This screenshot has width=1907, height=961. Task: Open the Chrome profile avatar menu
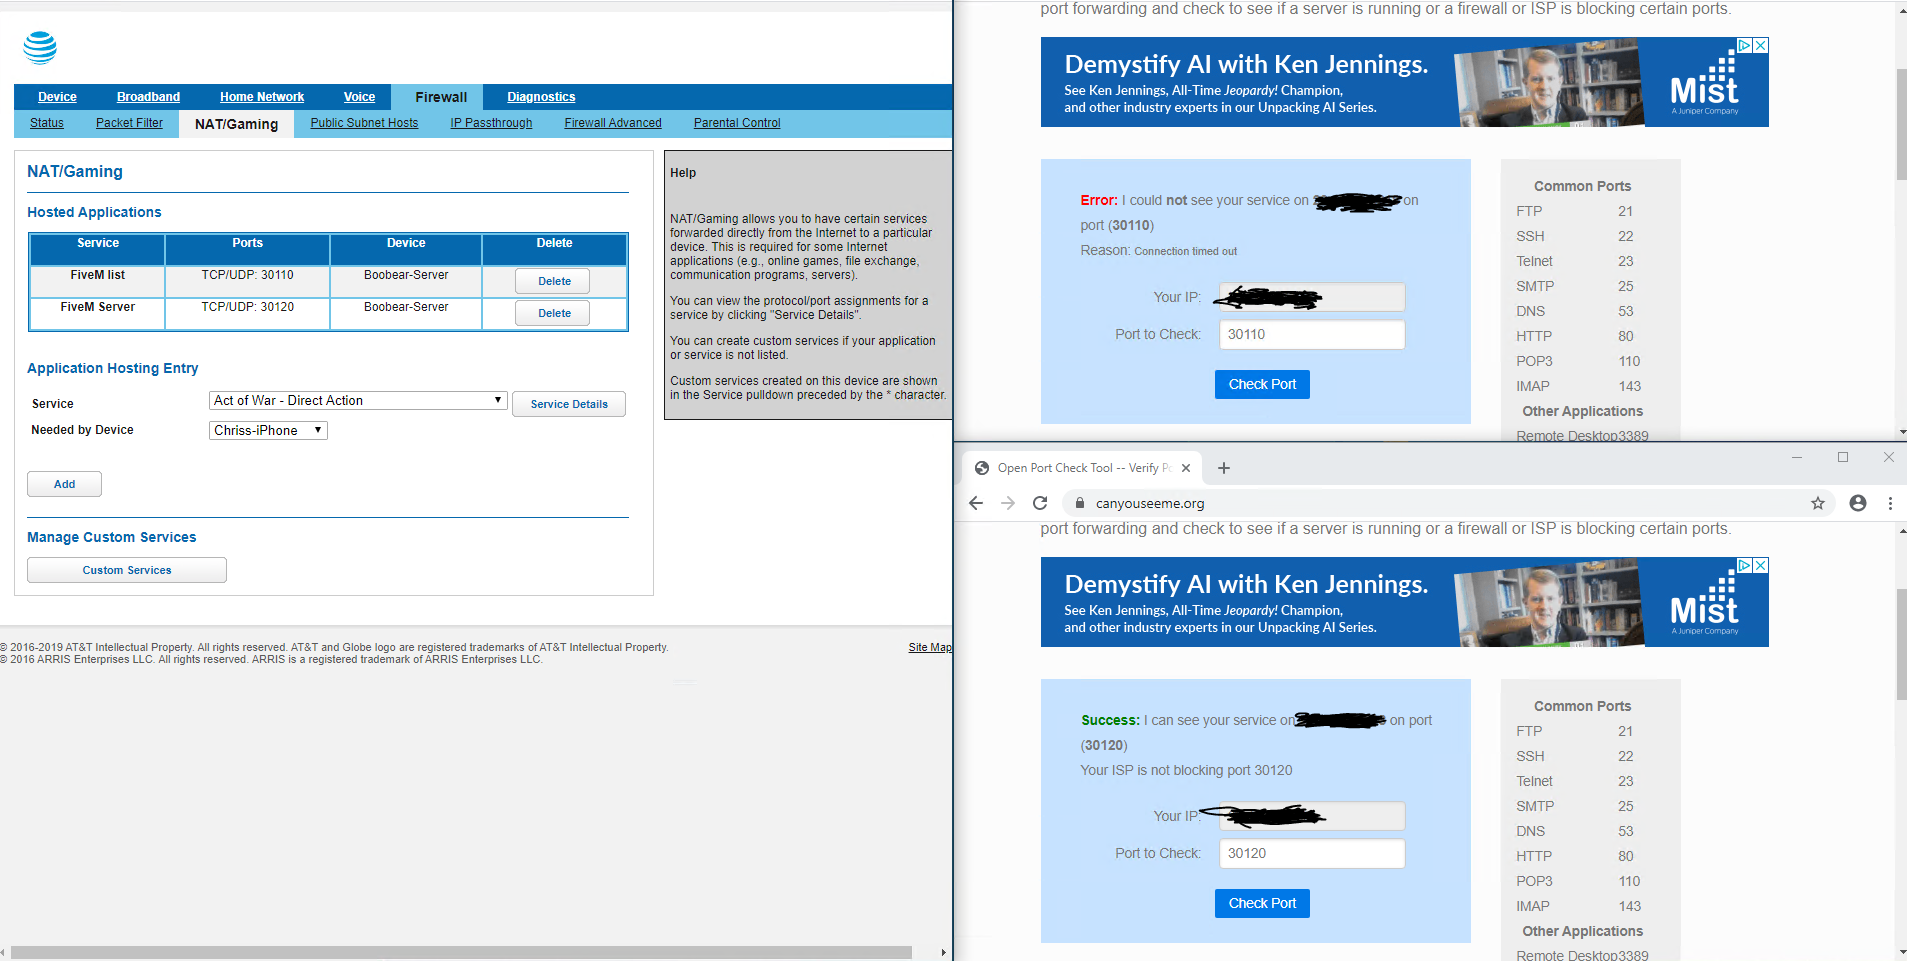tap(1858, 503)
